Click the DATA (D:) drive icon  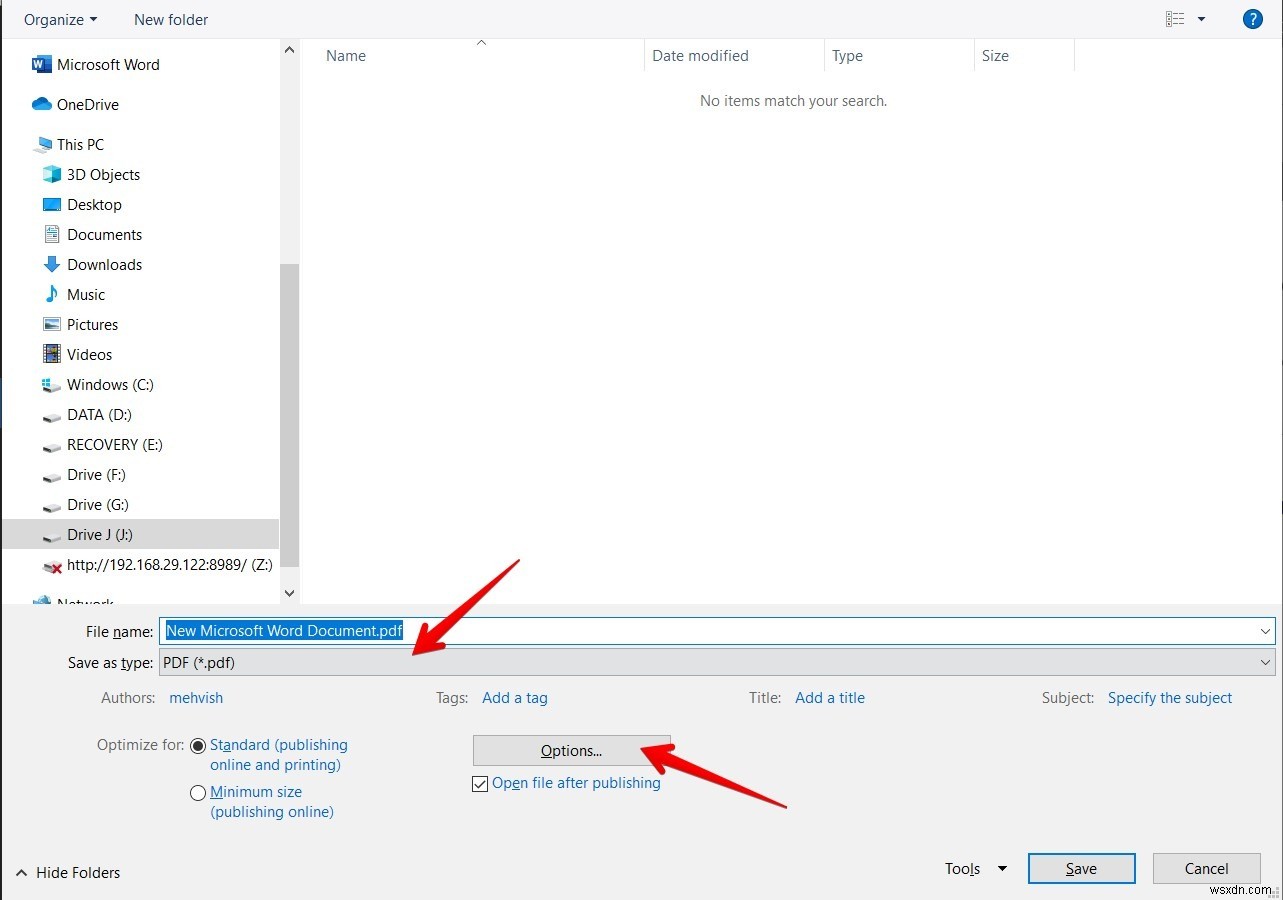pos(52,416)
